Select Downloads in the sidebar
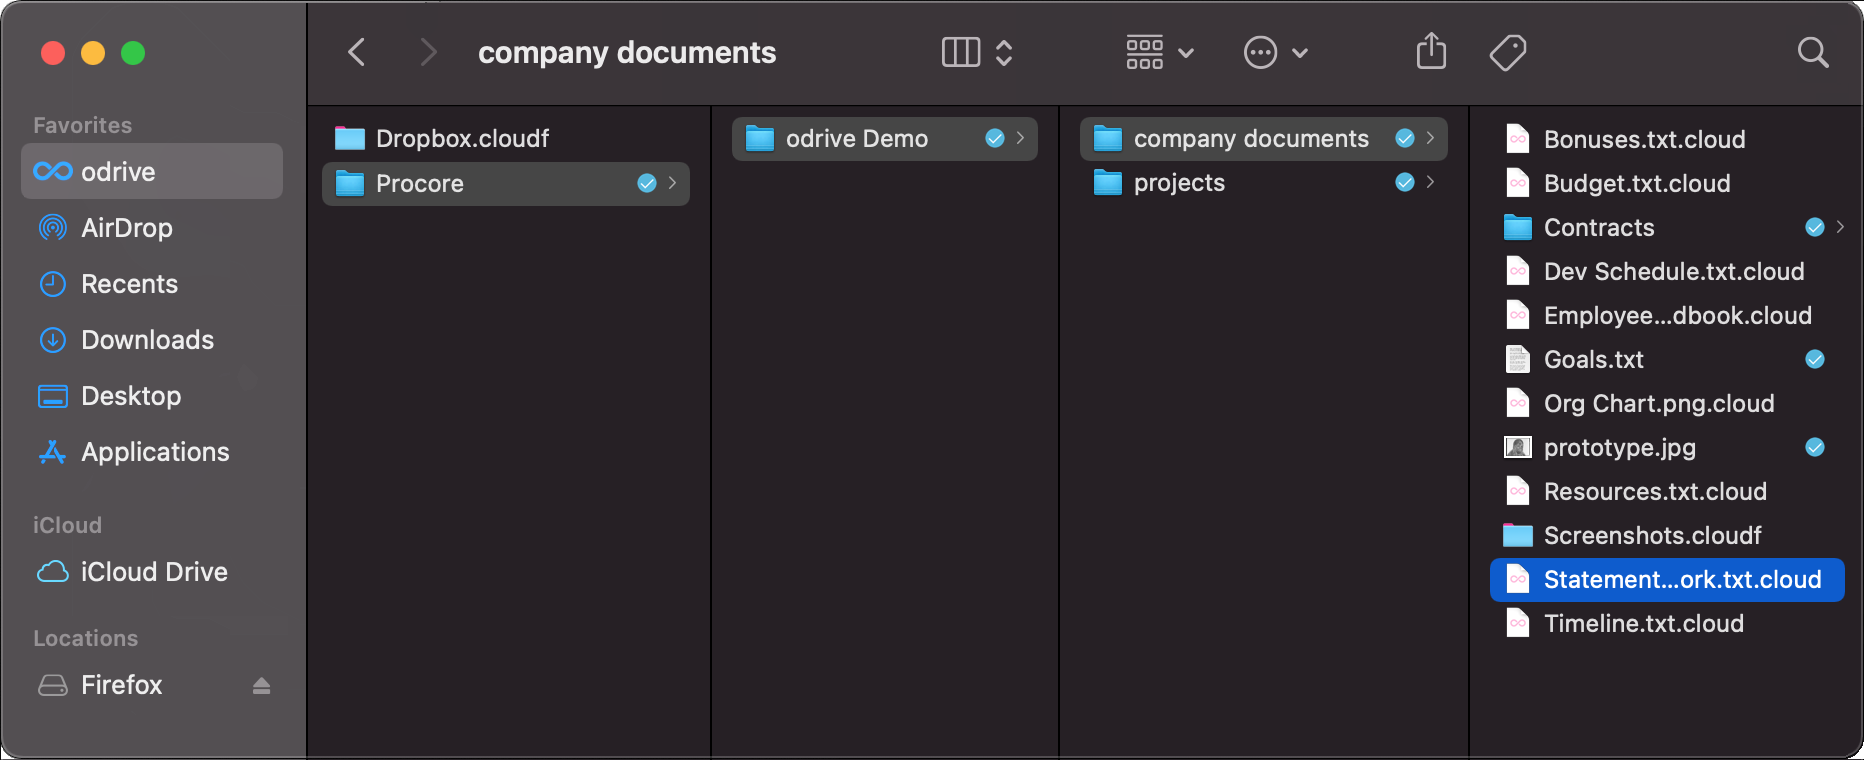This screenshot has height=760, width=1864. [x=147, y=340]
